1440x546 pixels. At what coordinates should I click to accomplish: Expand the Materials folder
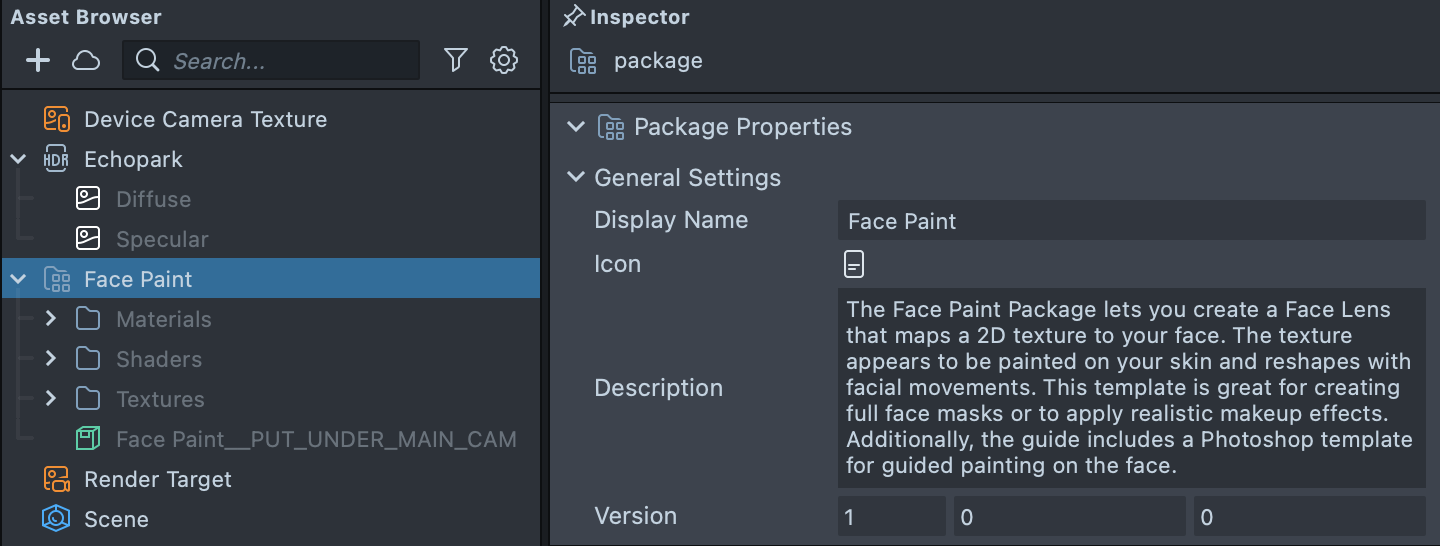coord(51,319)
